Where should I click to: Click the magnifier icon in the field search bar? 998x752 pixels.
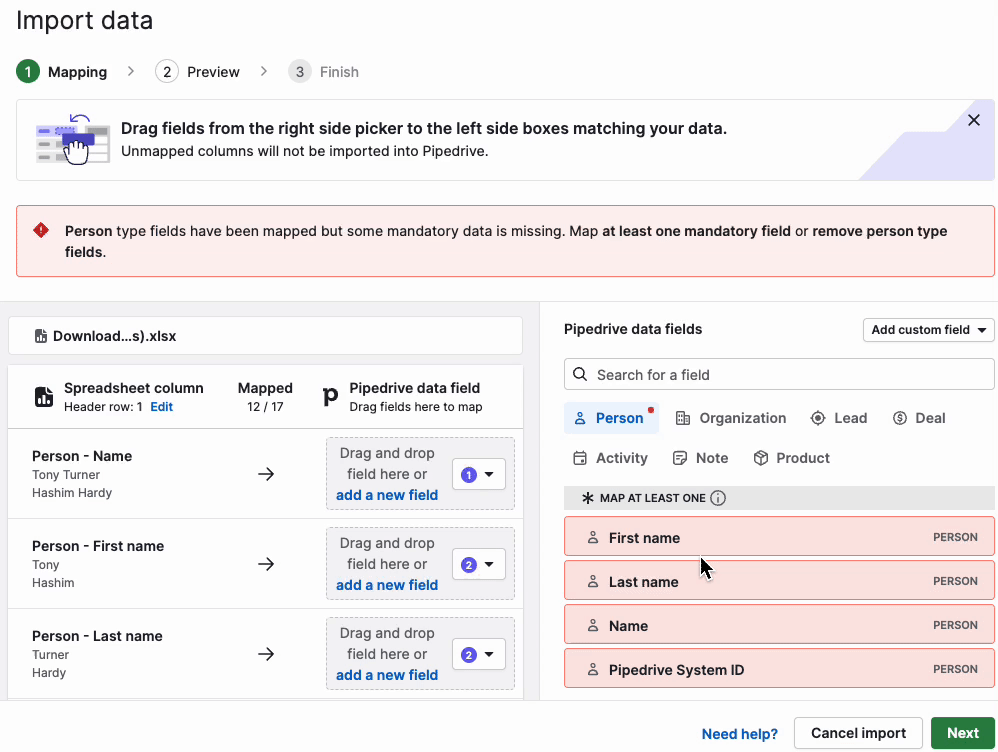580,373
